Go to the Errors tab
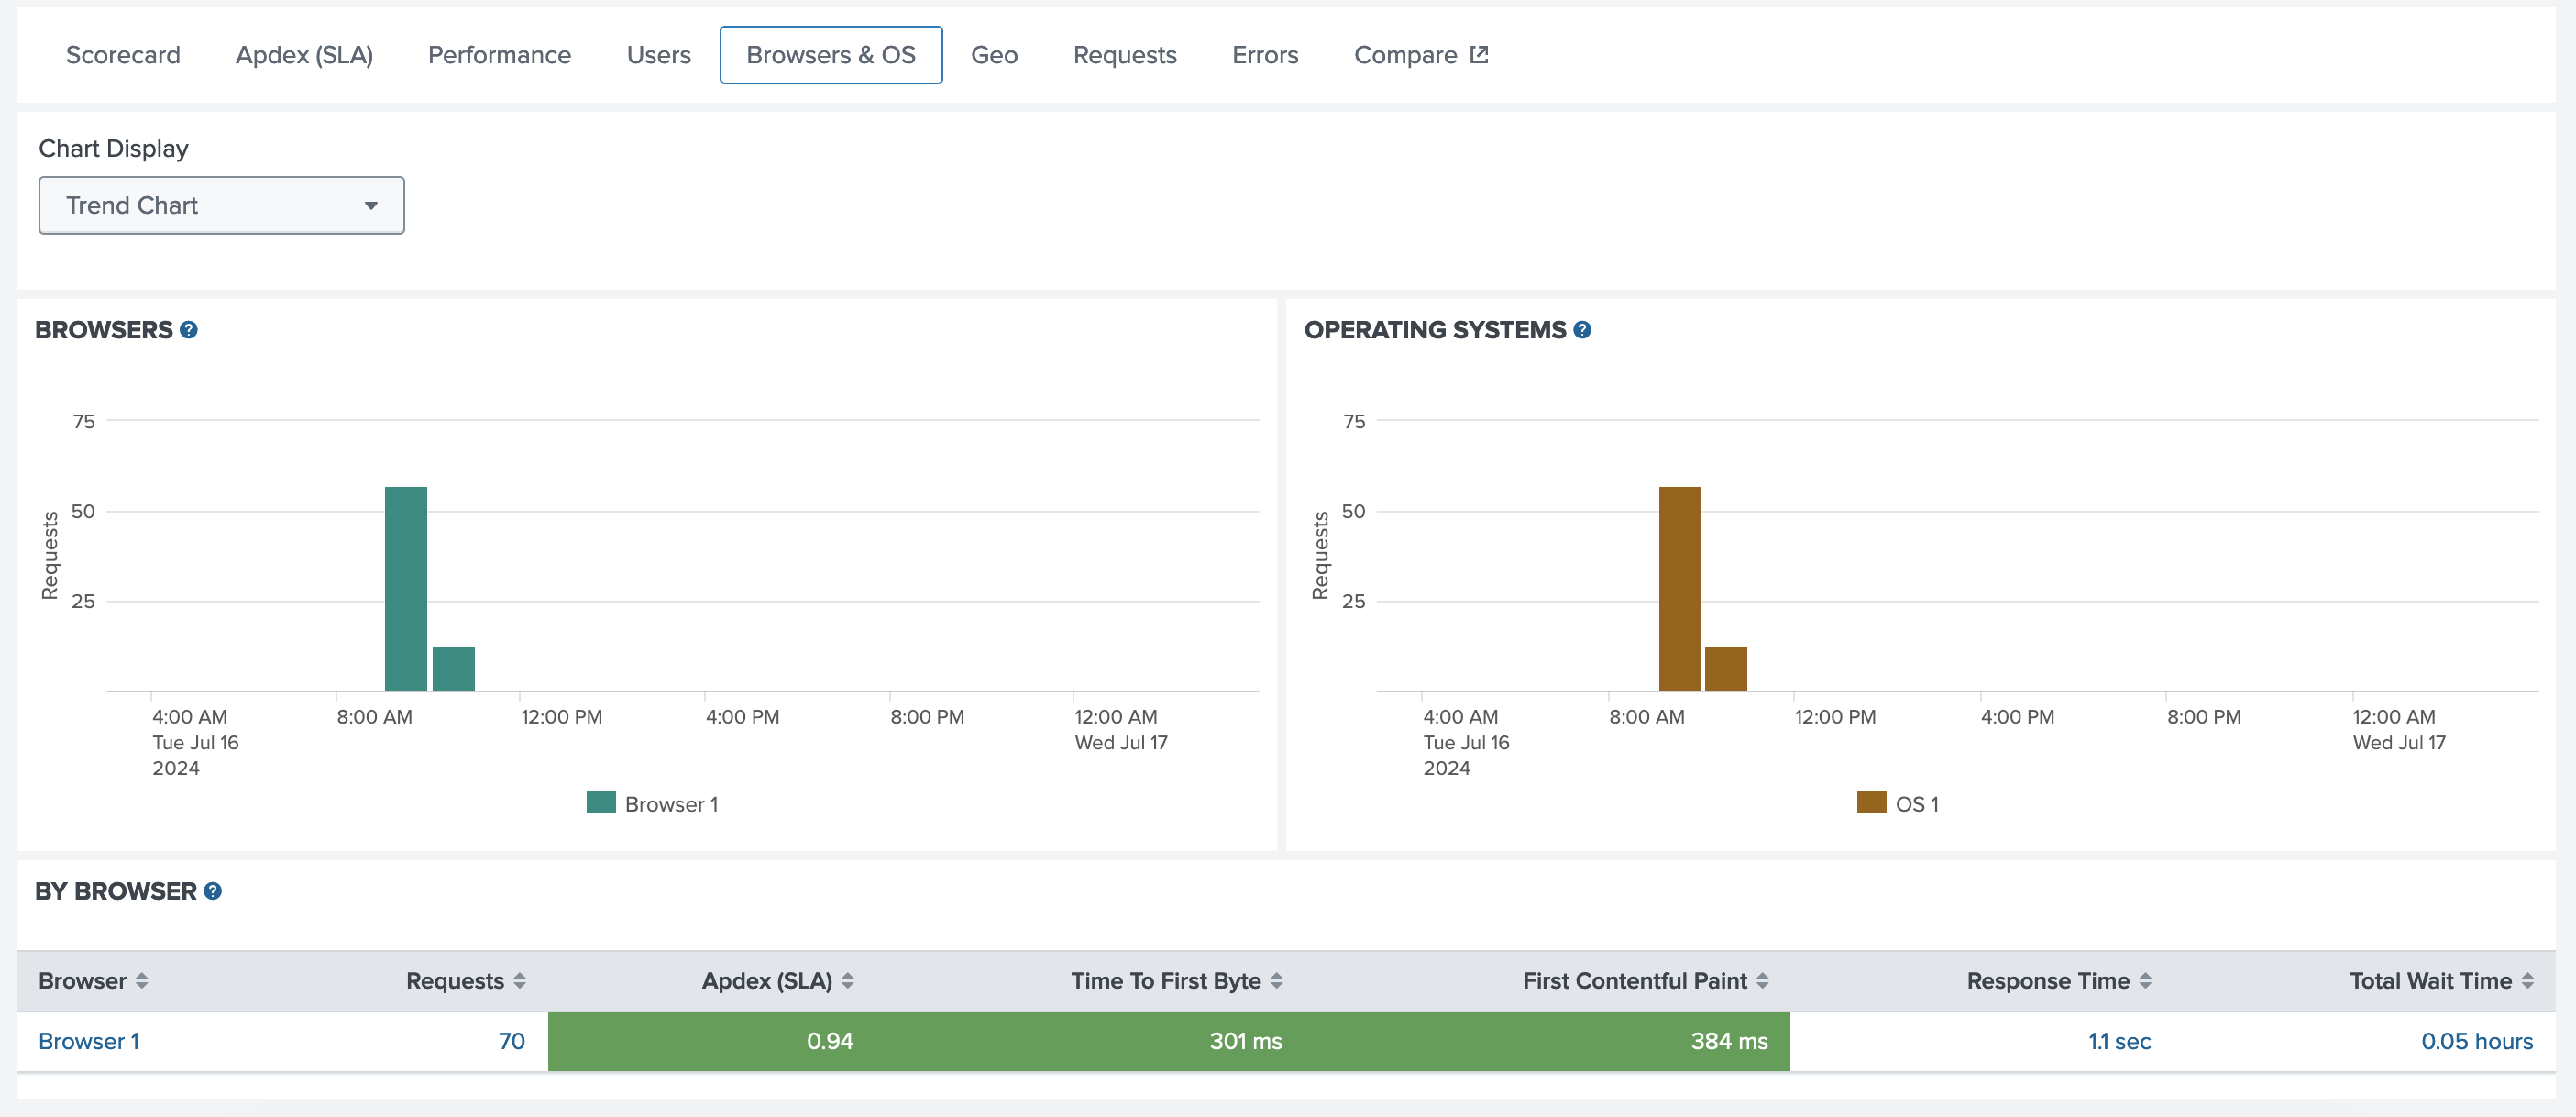This screenshot has height=1117, width=2576. click(1264, 55)
